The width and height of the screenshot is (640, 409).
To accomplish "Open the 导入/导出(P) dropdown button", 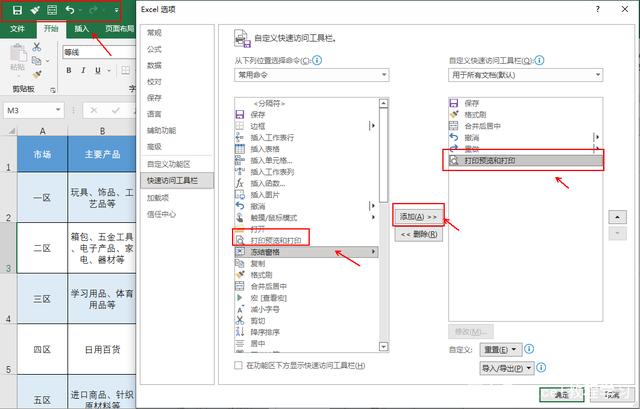I will pos(507,368).
